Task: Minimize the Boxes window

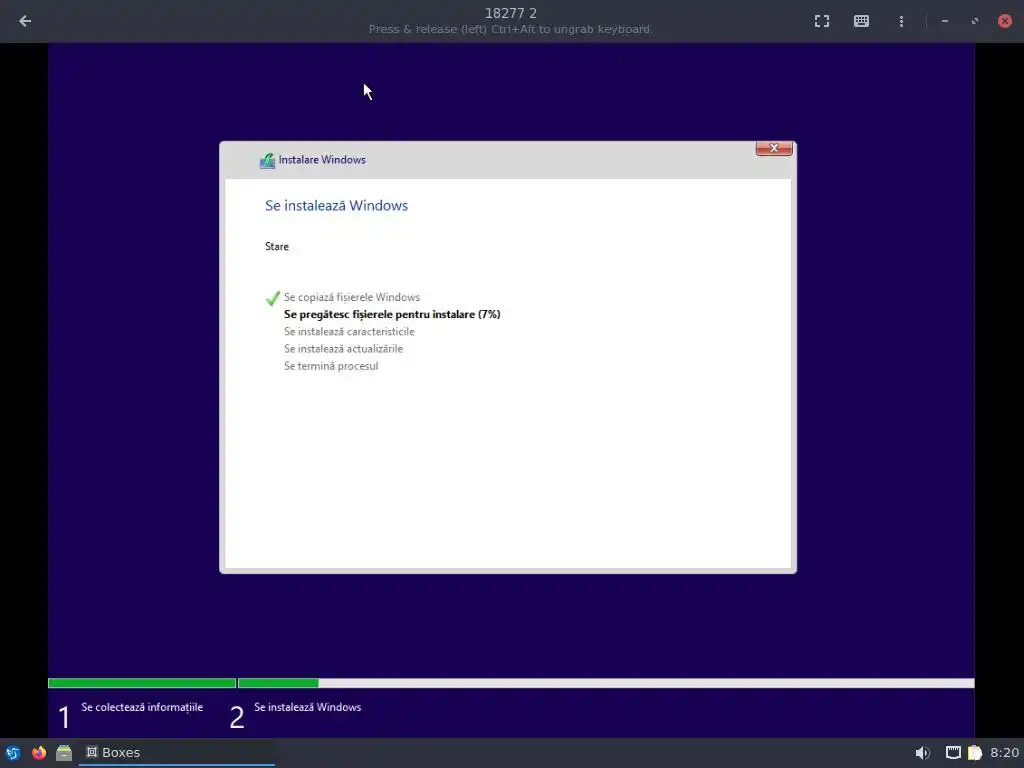Action: 944,21
